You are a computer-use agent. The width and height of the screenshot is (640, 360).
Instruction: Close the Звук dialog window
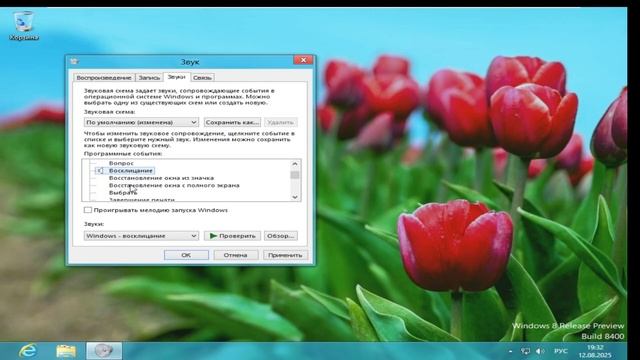click(x=303, y=60)
